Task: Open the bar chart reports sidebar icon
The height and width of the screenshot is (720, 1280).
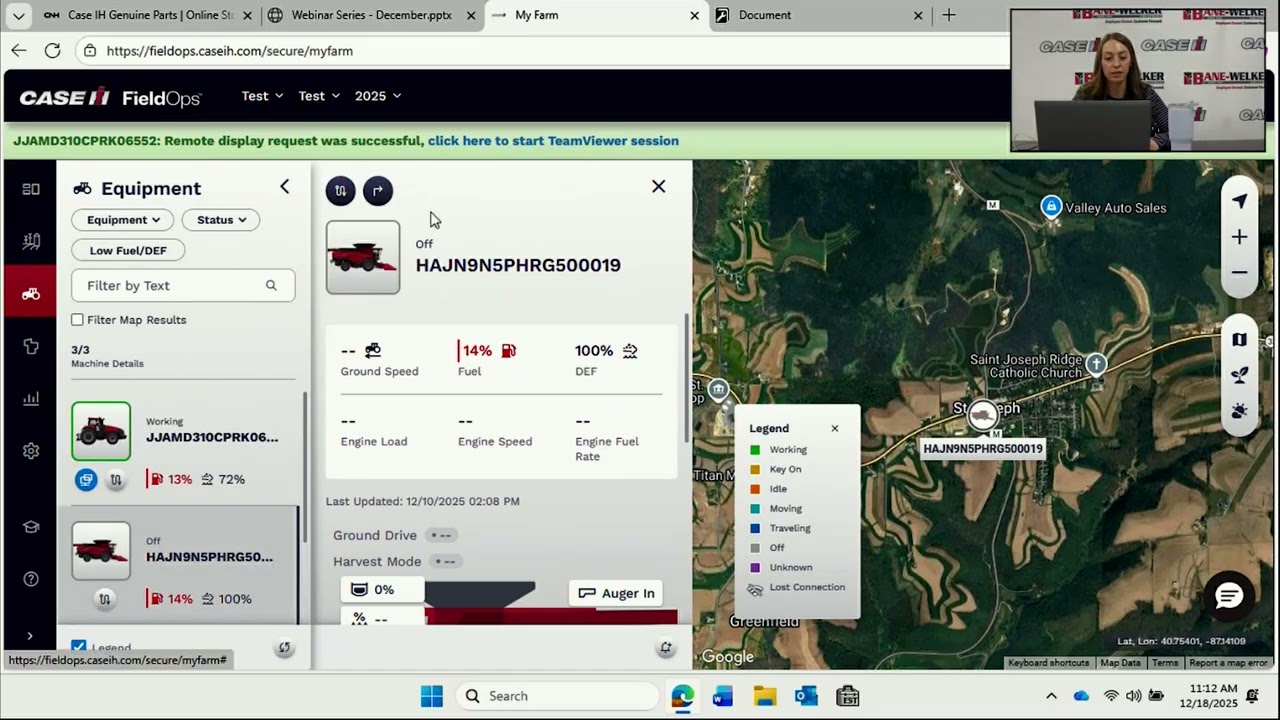Action: [x=31, y=399]
